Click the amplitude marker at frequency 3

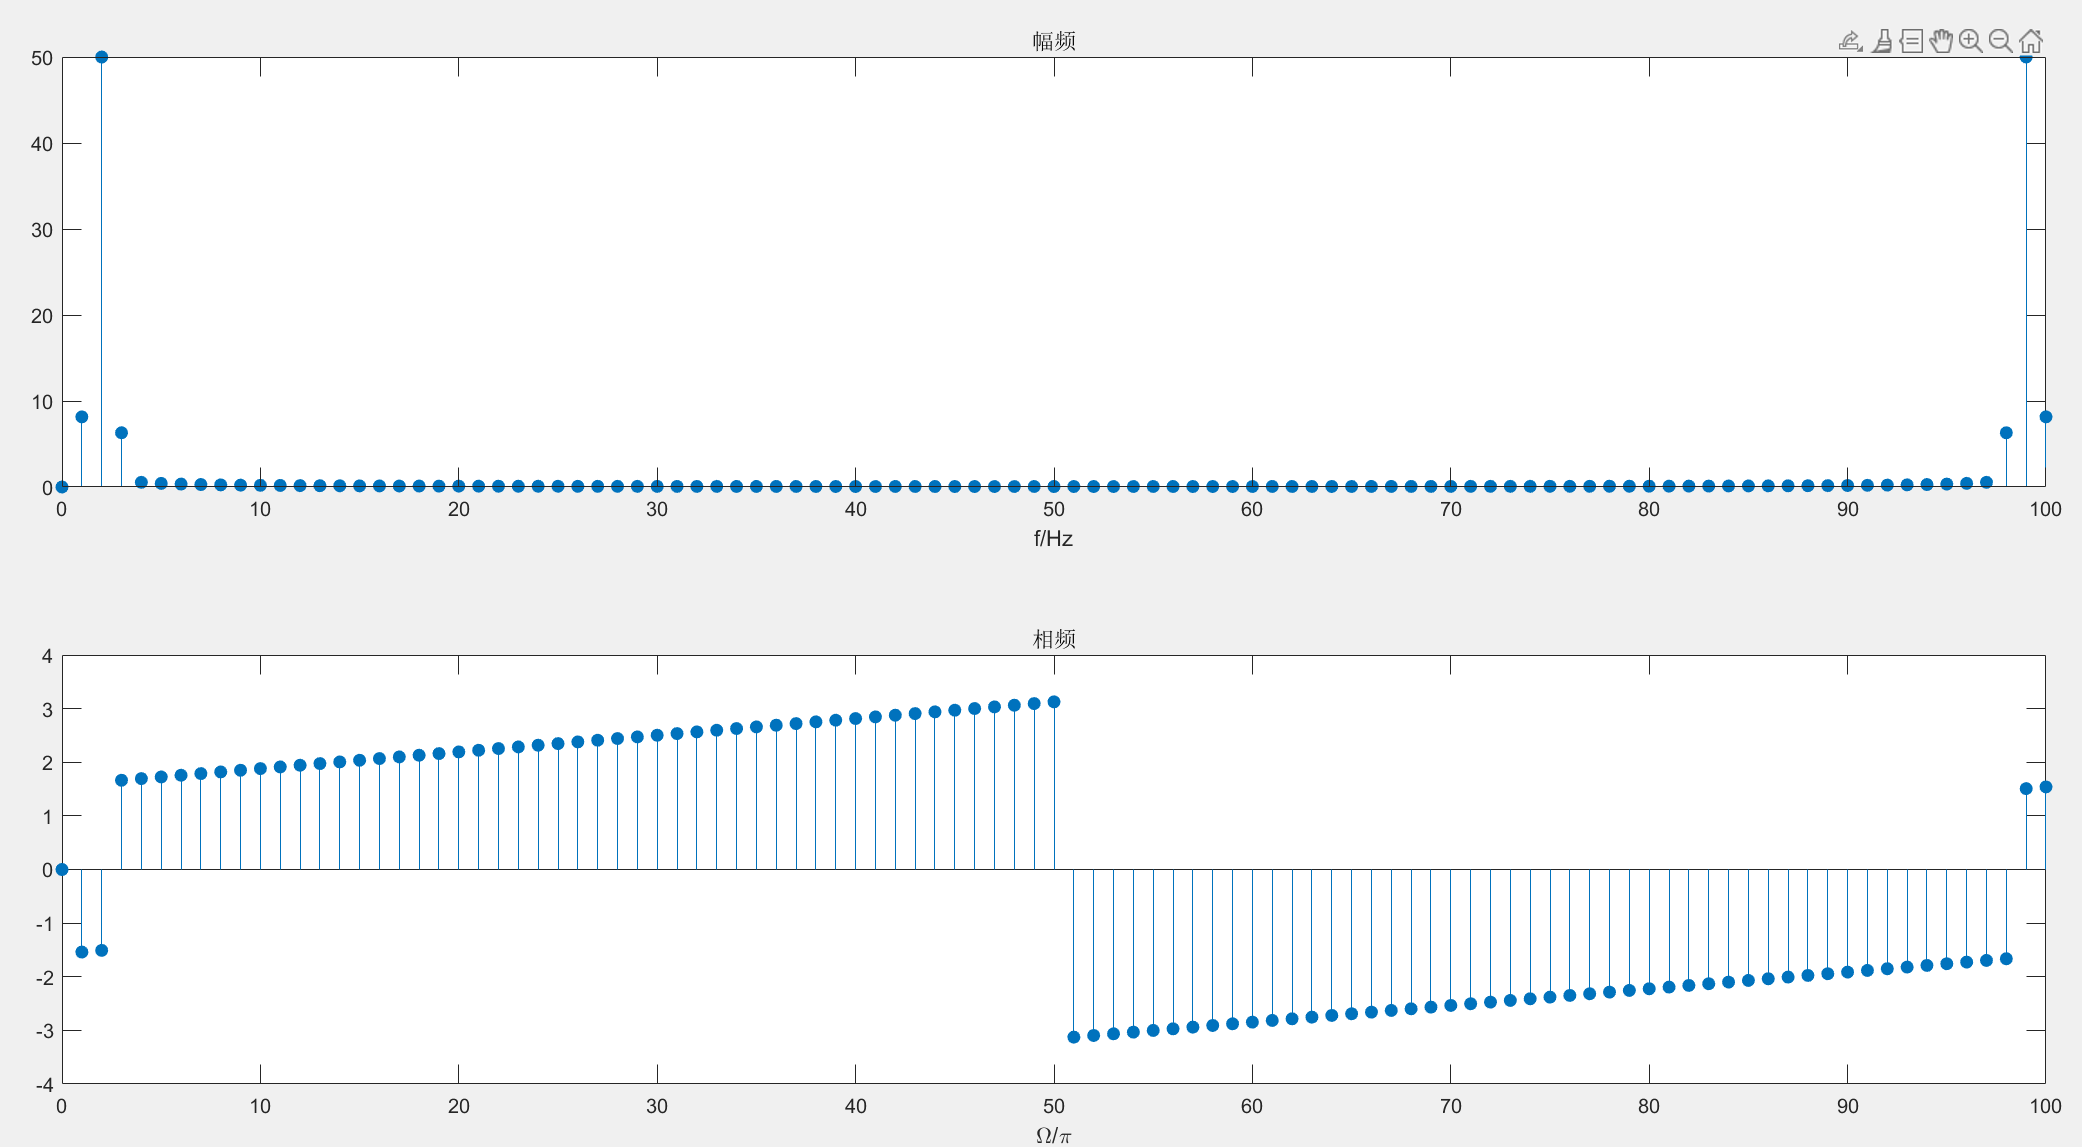121,433
